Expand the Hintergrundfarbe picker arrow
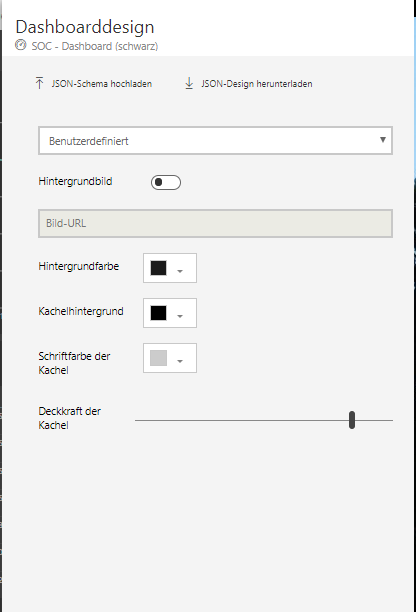Image resolution: width=416 pixels, height=612 pixels. click(180, 271)
